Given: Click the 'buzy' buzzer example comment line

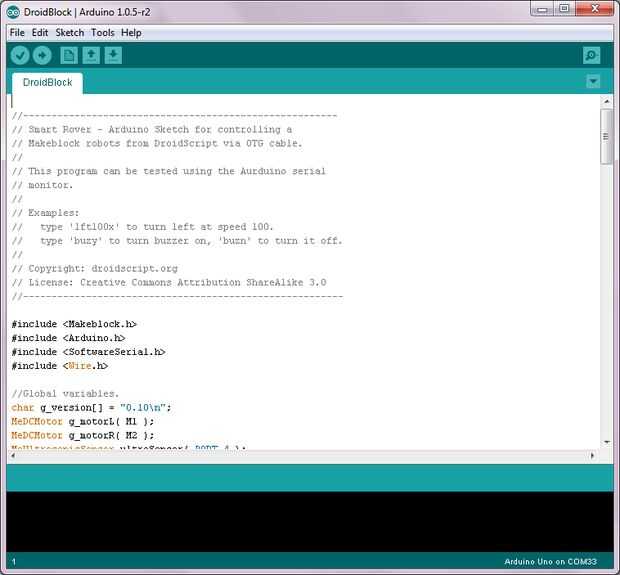Looking at the screenshot, I should point(177,241).
